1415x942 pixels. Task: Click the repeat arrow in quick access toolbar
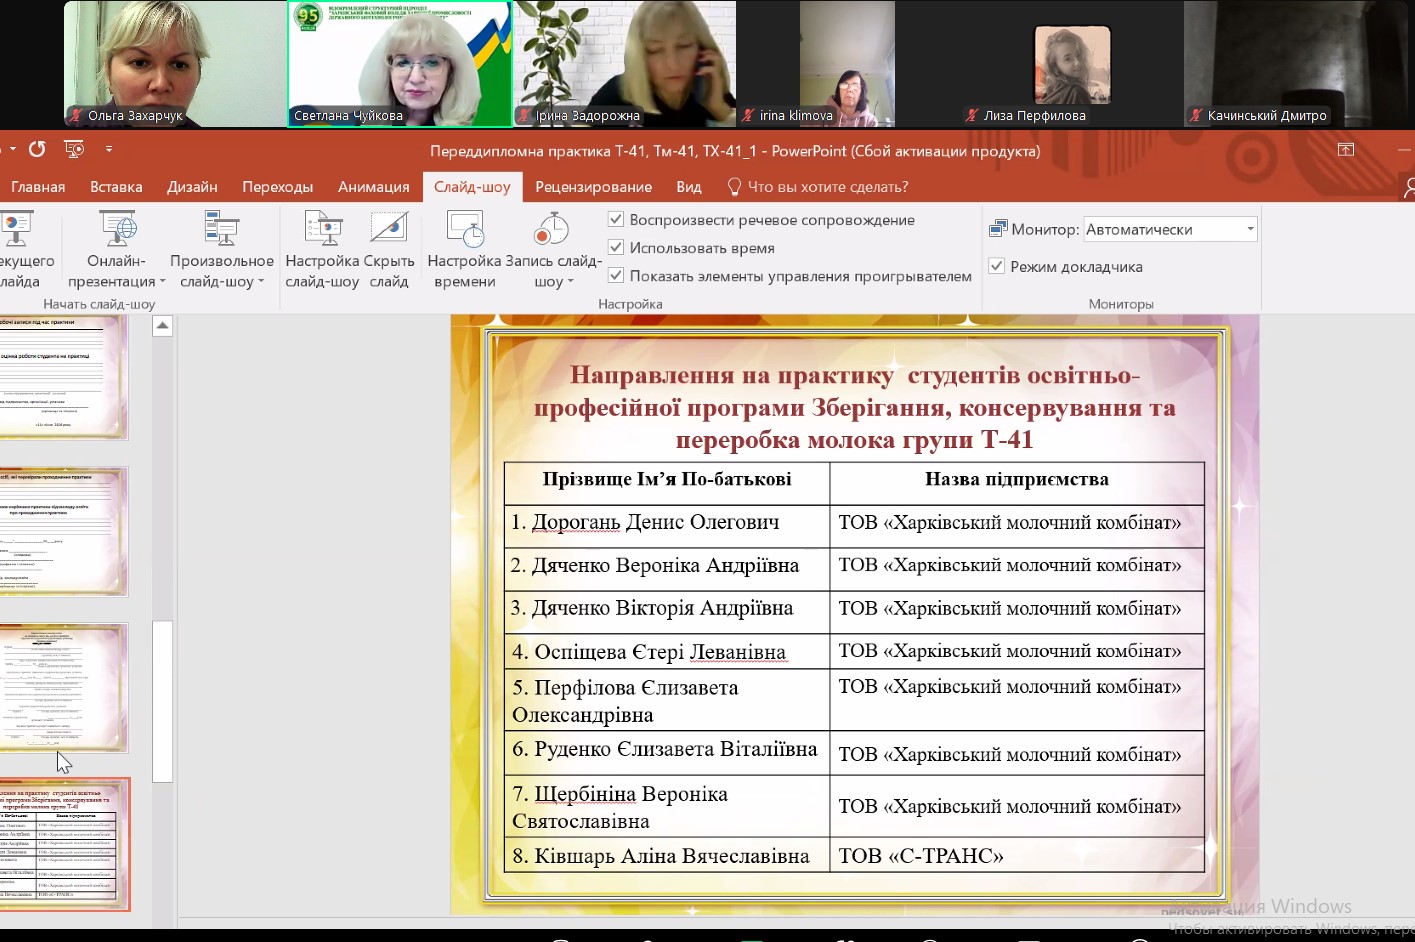(37, 150)
